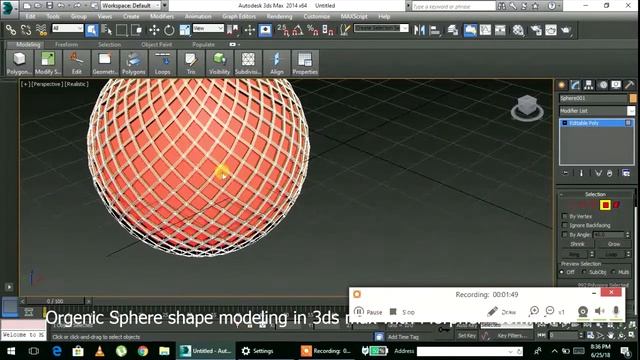Enable Ignore Backfacing checkbox

(x=564, y=225)
